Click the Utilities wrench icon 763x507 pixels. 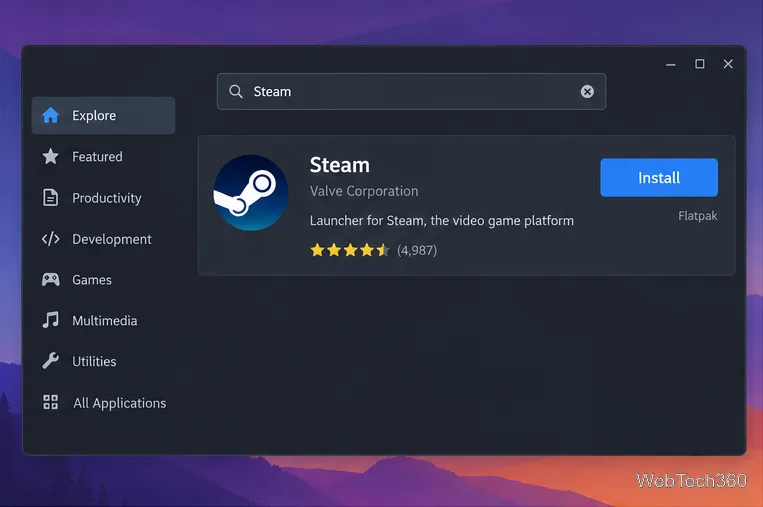(x=50, y=361)
